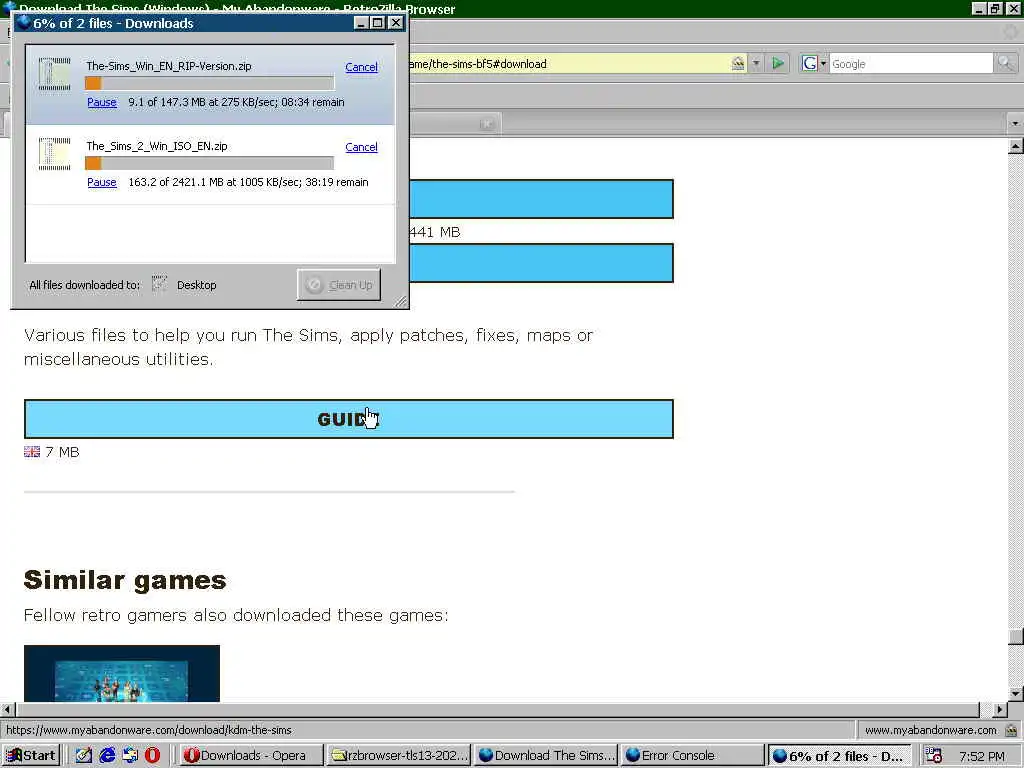This screenshot has width=1024, height=768.
Task: Click the green Go arrow button
Action: (778, 63)
